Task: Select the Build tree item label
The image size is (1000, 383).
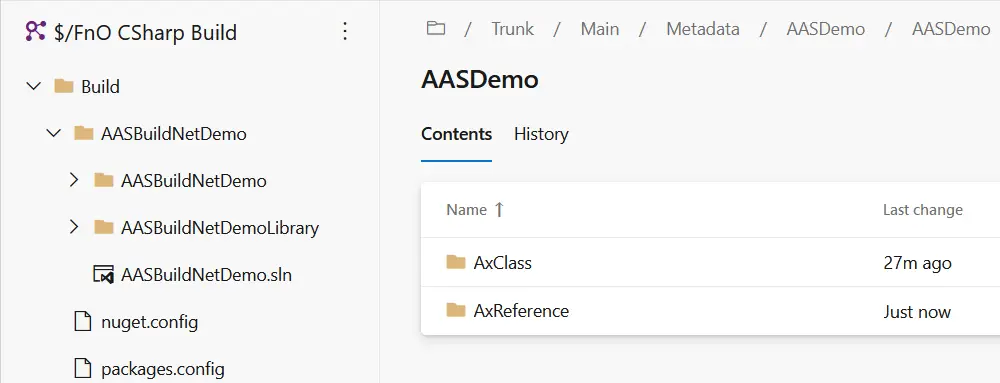Action: coord(100,87)
